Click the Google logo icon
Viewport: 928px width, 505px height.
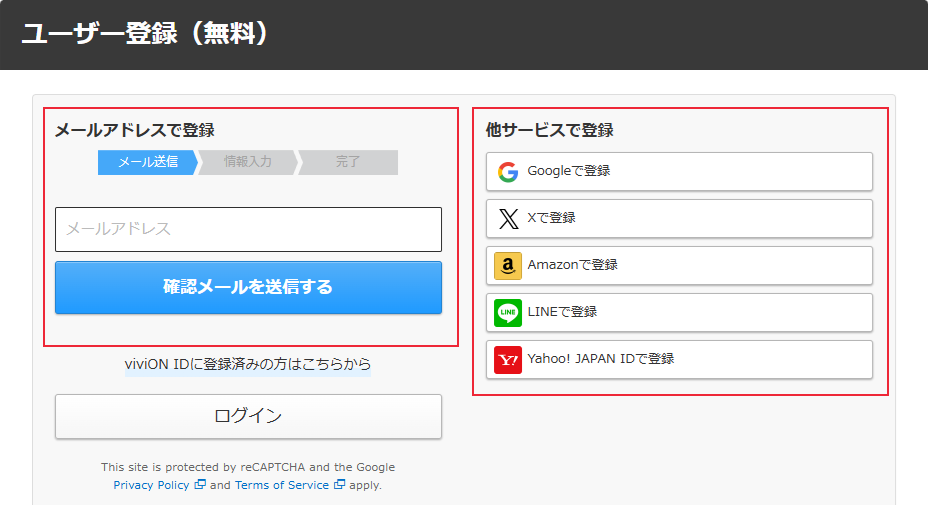click(508, 171)
